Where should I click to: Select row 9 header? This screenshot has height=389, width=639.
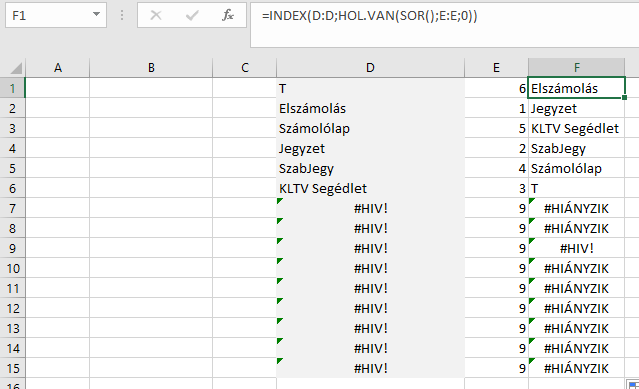(12, 248)
